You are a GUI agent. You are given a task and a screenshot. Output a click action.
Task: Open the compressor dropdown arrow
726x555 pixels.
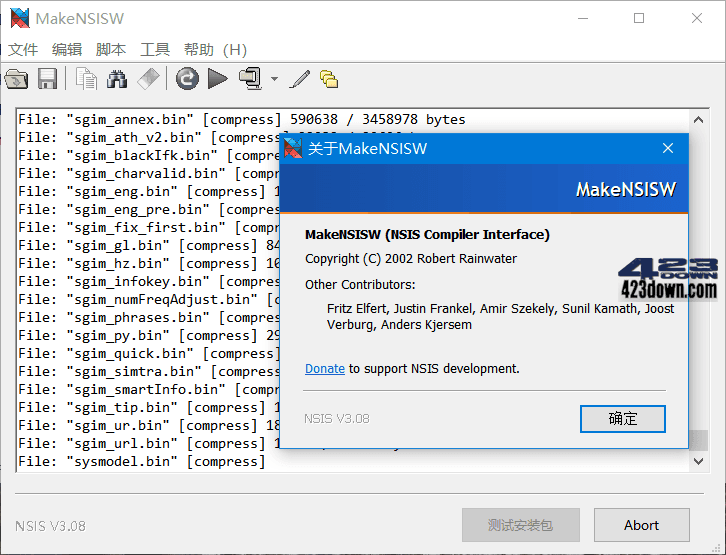(x=274, y=79)
